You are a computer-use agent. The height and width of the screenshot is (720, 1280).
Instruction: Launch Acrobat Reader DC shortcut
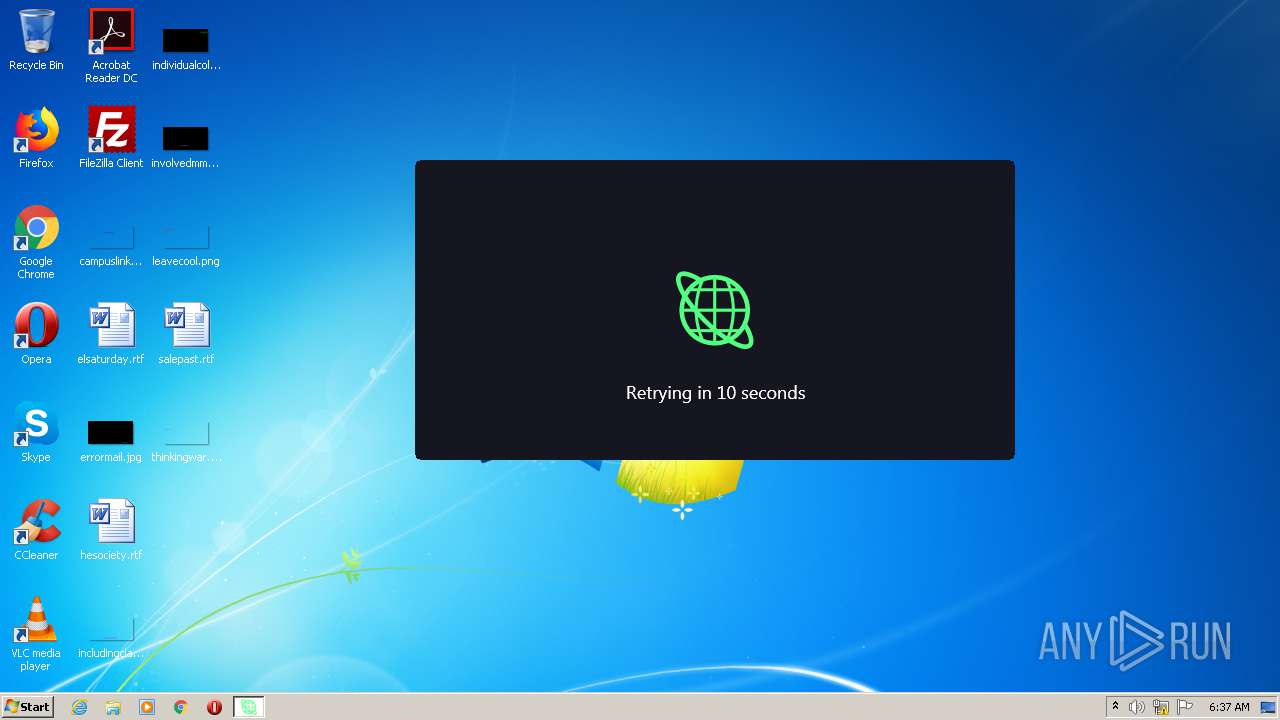click(111, 45)
